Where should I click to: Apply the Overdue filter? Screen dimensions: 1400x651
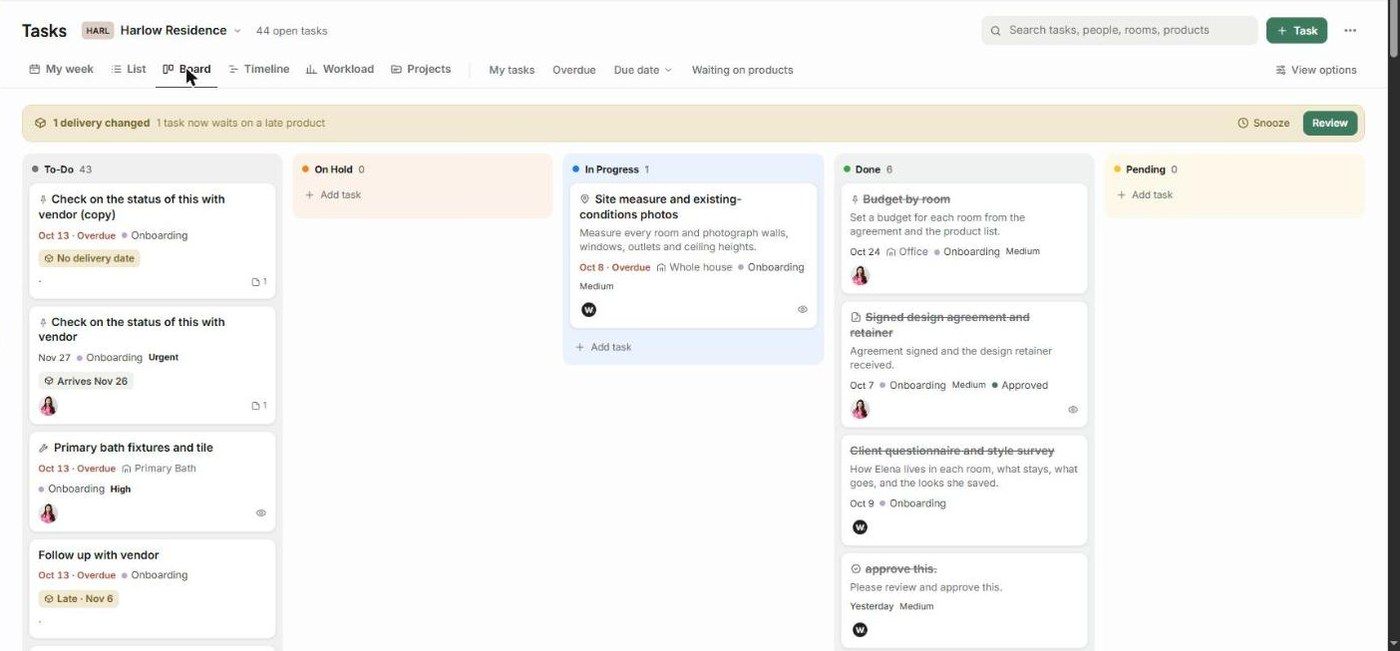(x=574, y=70)
